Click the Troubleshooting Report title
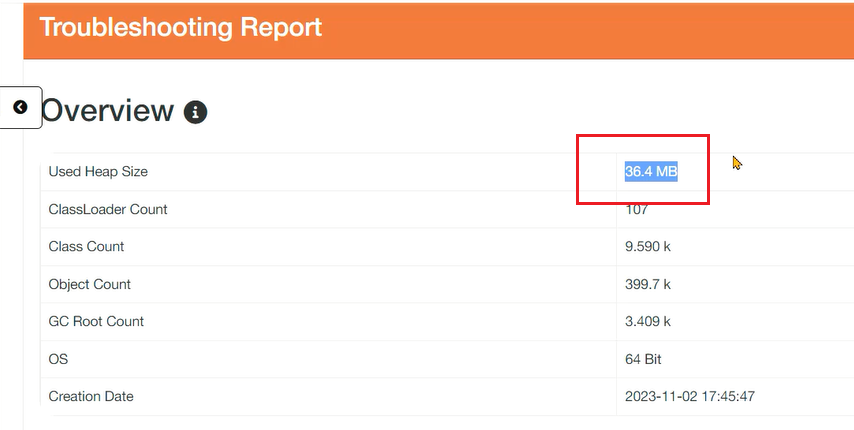This screenshot has width=854, height=430. [181, 27]
